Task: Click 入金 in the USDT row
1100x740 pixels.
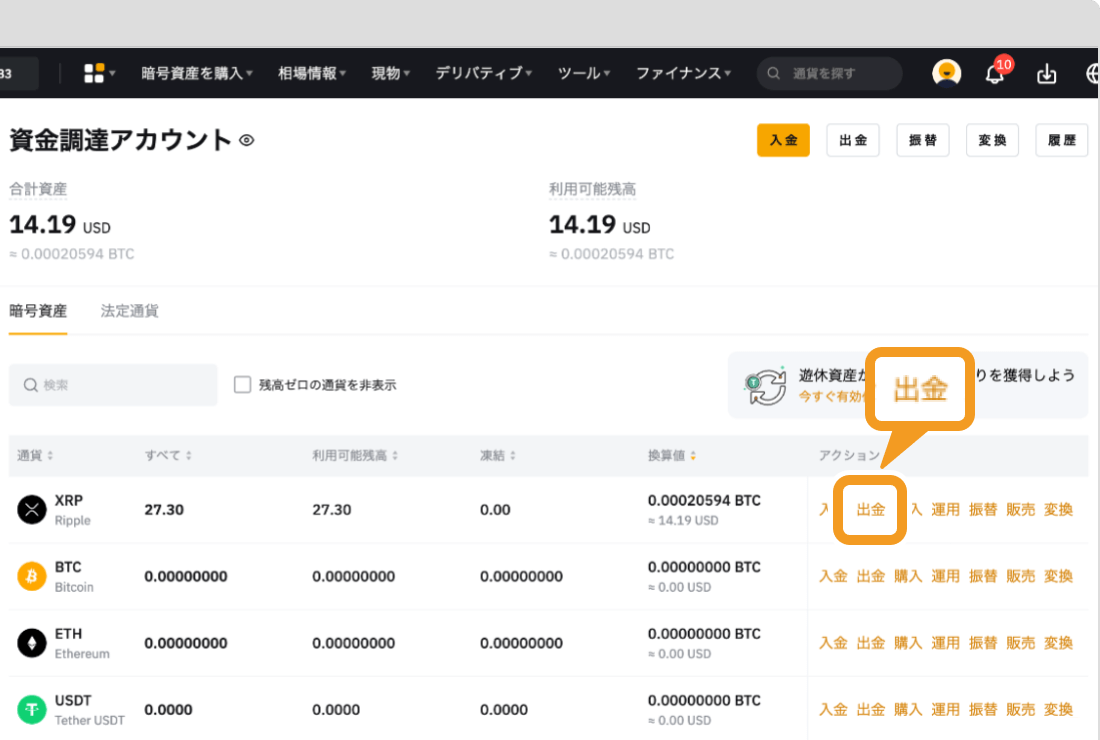Action: click(833, 710)
